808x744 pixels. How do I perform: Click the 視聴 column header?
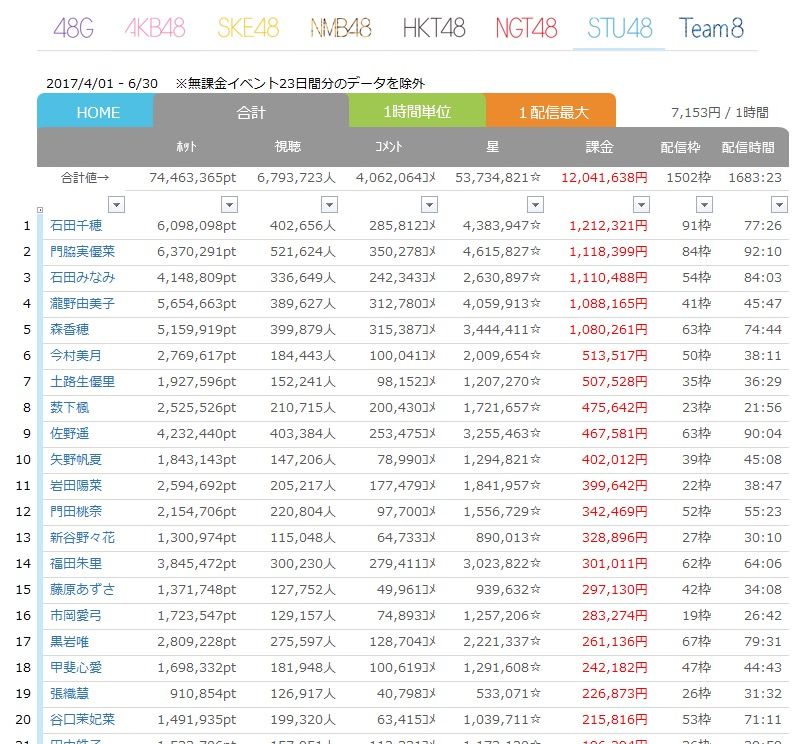tap(288, 147)
